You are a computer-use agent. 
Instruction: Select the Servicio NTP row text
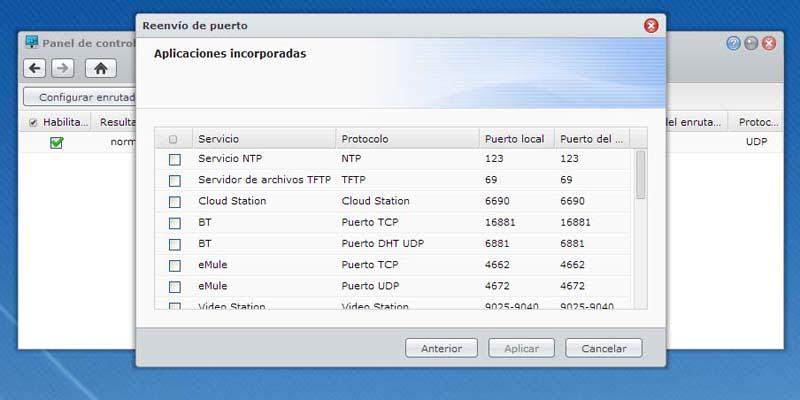coord(230,159)
